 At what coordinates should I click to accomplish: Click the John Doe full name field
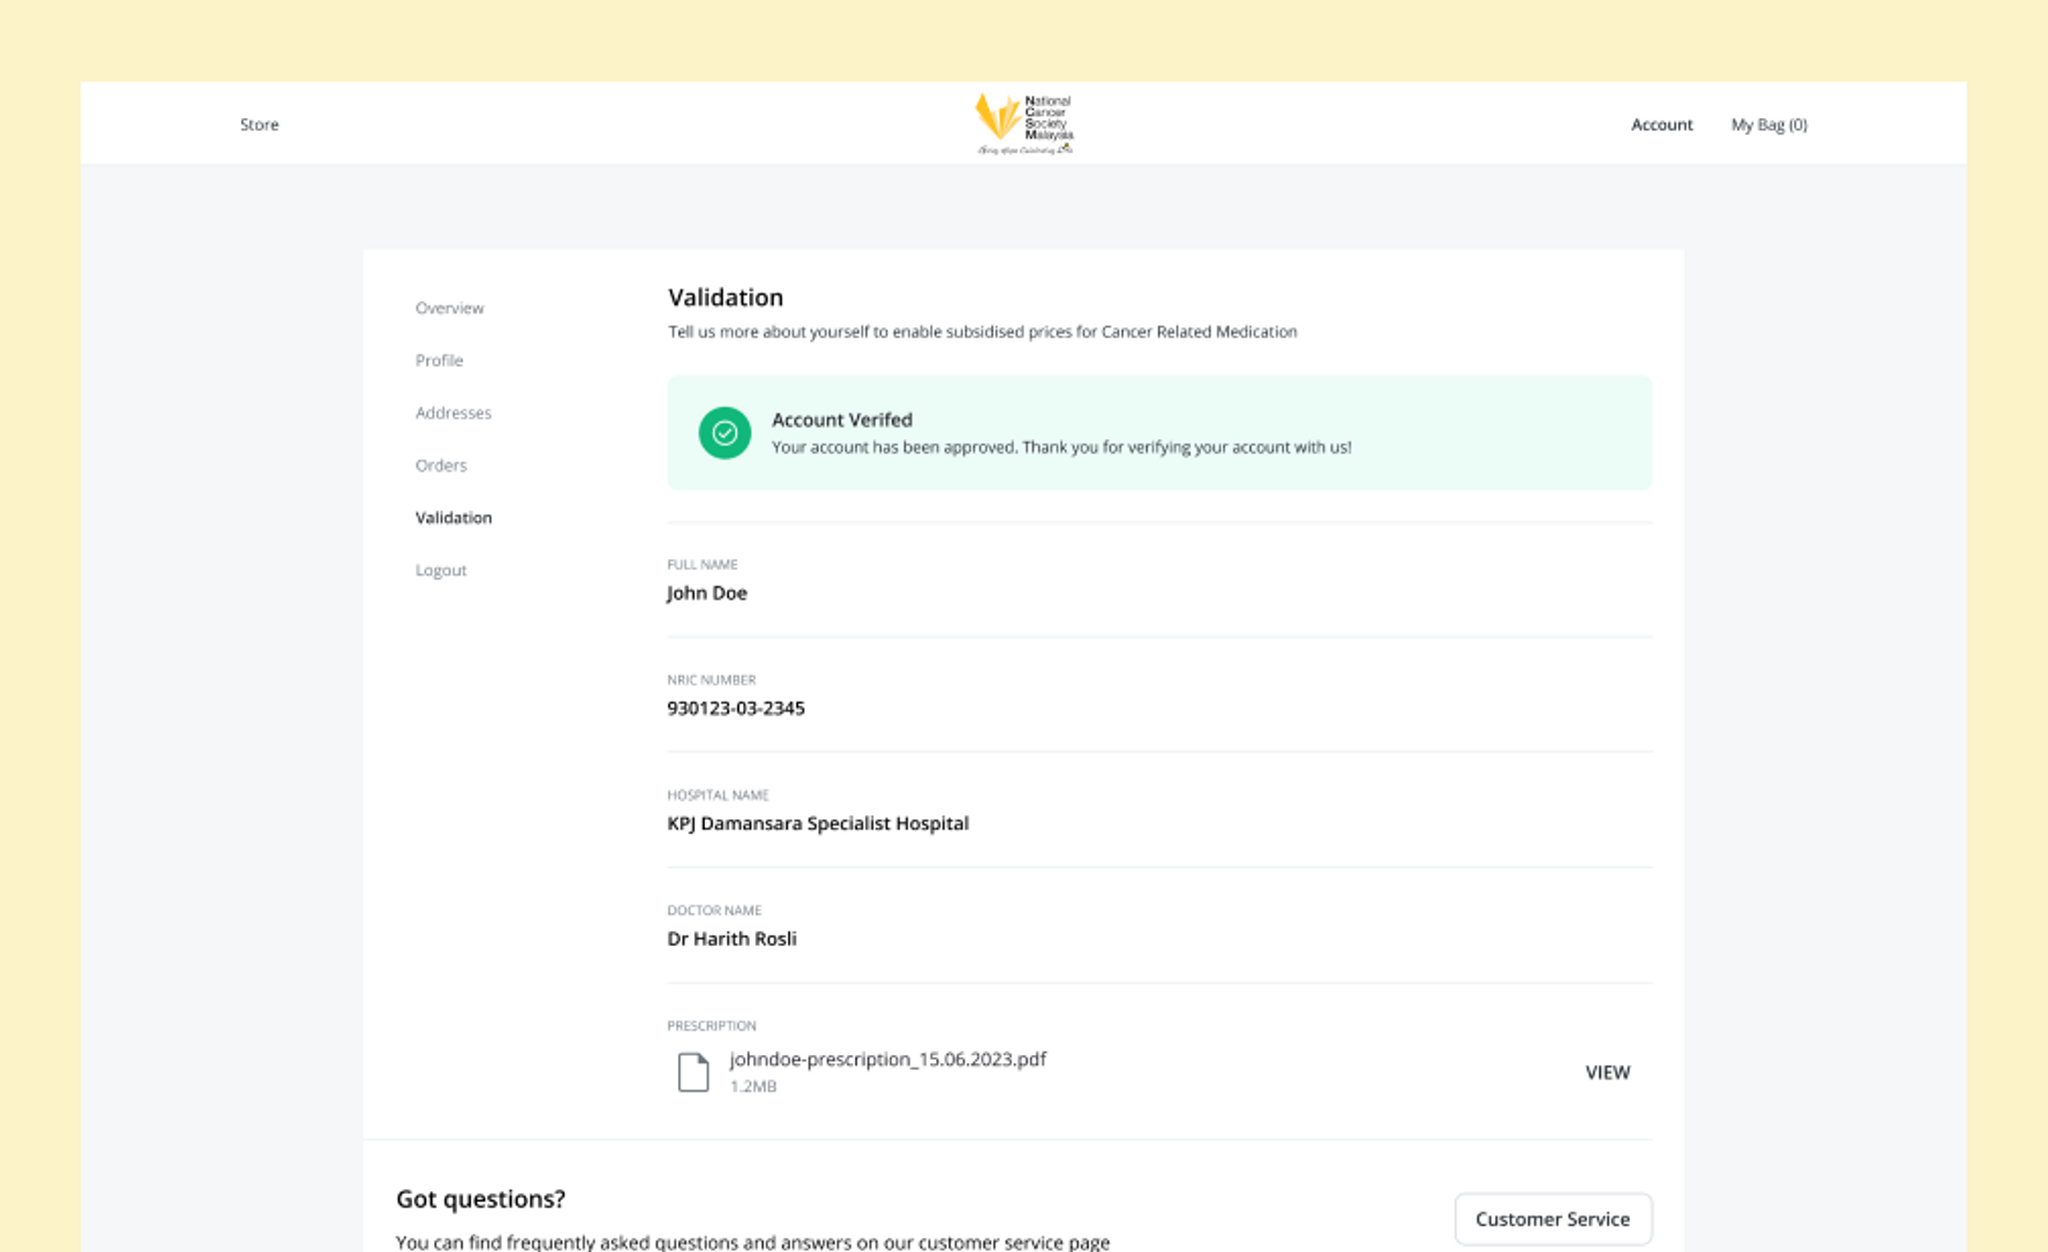pyautogui.click(x=707, y=593)
